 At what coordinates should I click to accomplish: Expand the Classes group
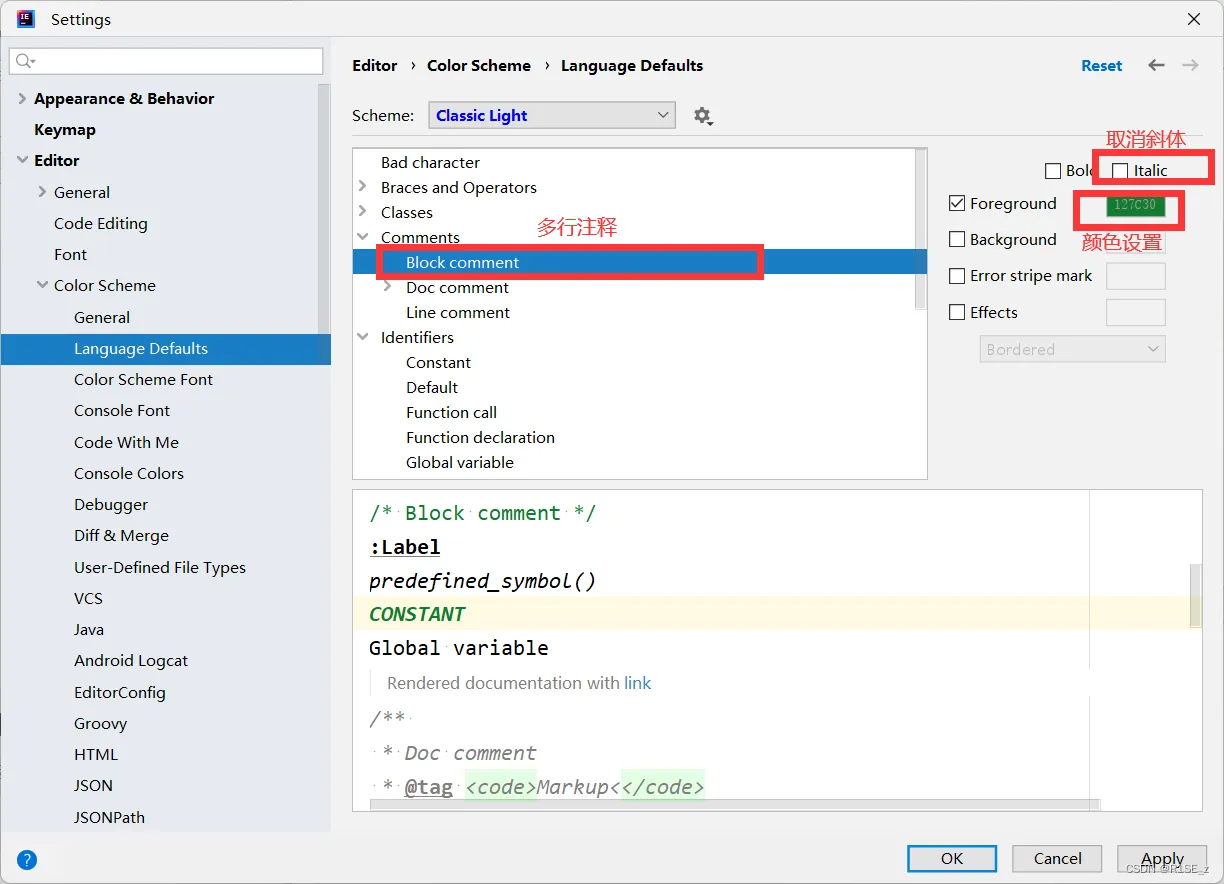363,212
